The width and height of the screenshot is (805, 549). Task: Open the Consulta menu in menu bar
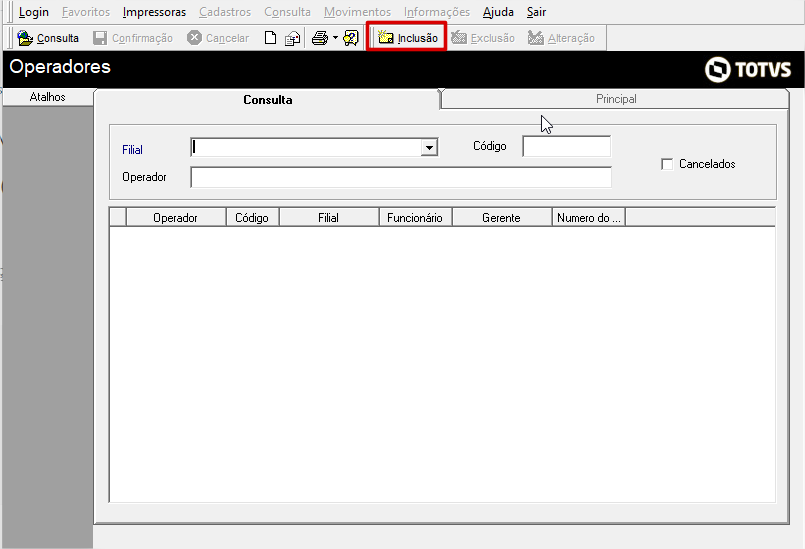[x=287, y=12]
